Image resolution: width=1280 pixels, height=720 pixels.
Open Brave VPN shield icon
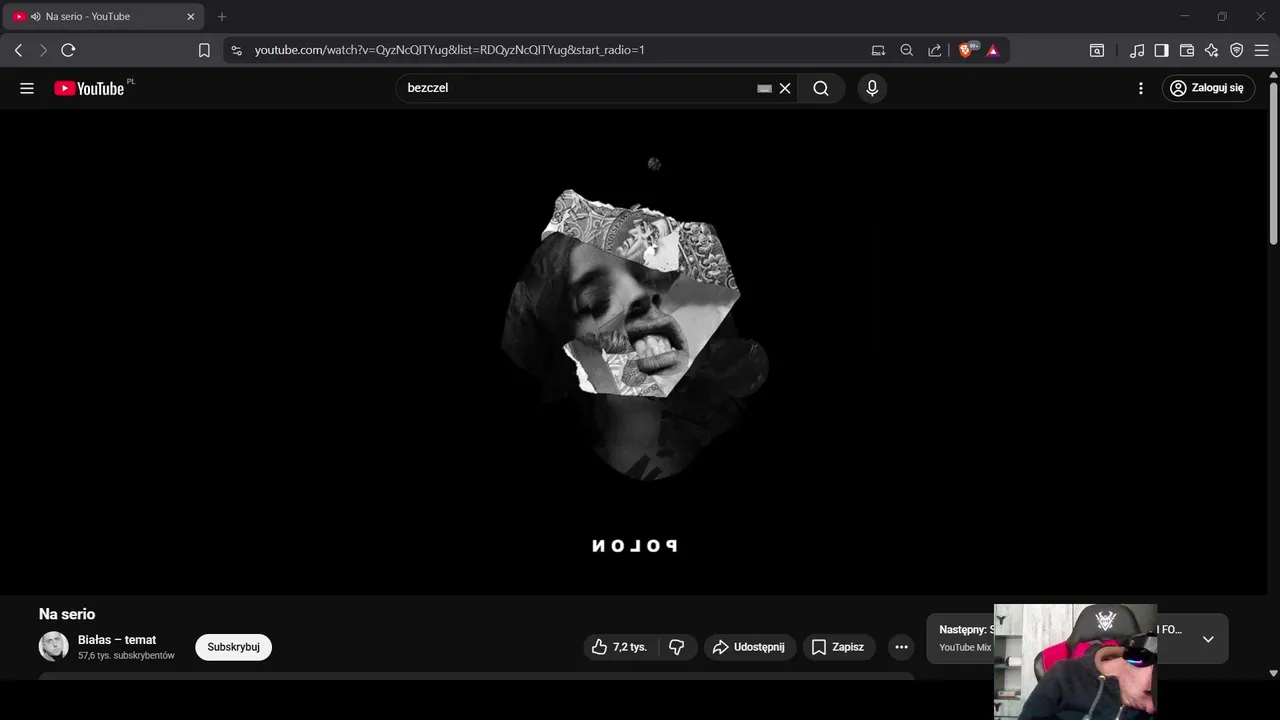1237,50
